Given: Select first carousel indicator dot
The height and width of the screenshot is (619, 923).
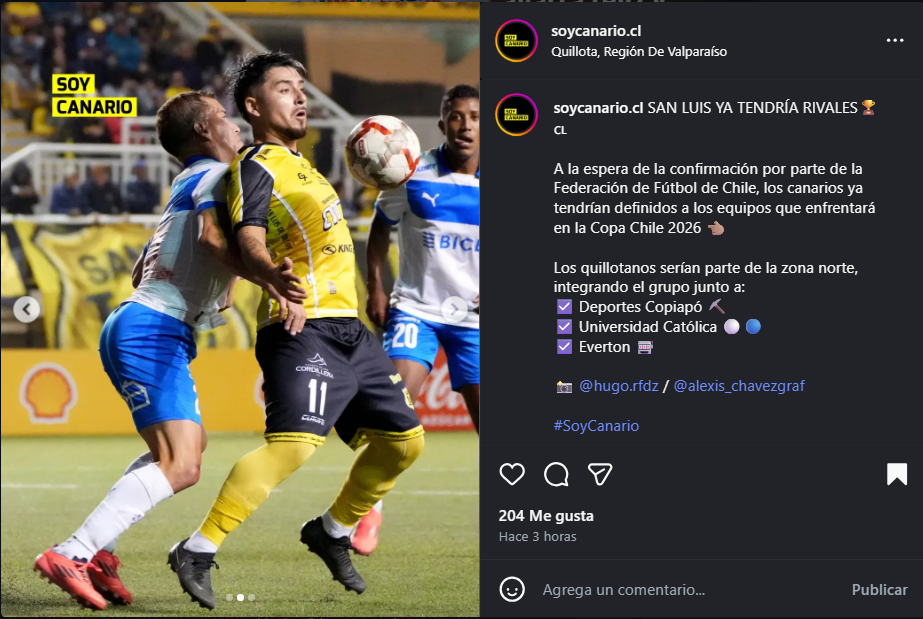Looking at the screenshot, I should point(230,597).
